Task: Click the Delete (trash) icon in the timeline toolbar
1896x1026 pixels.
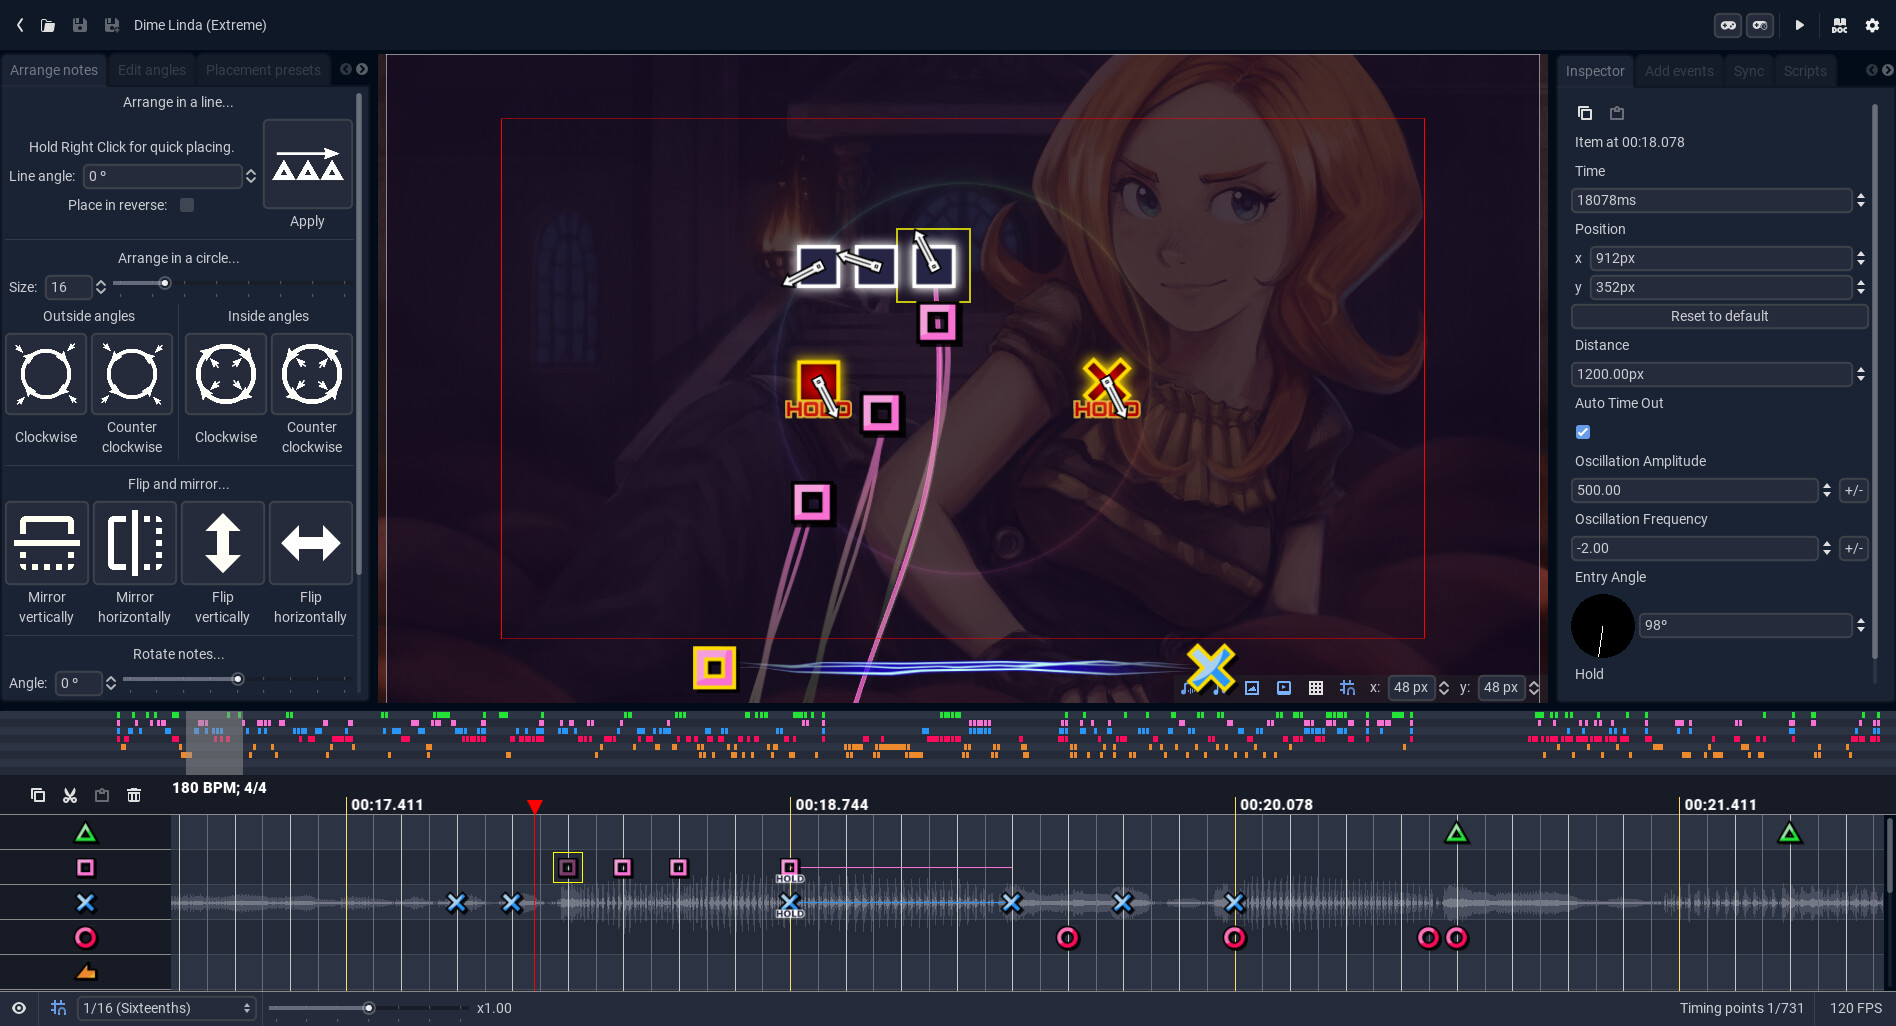Action: point(134,795)
